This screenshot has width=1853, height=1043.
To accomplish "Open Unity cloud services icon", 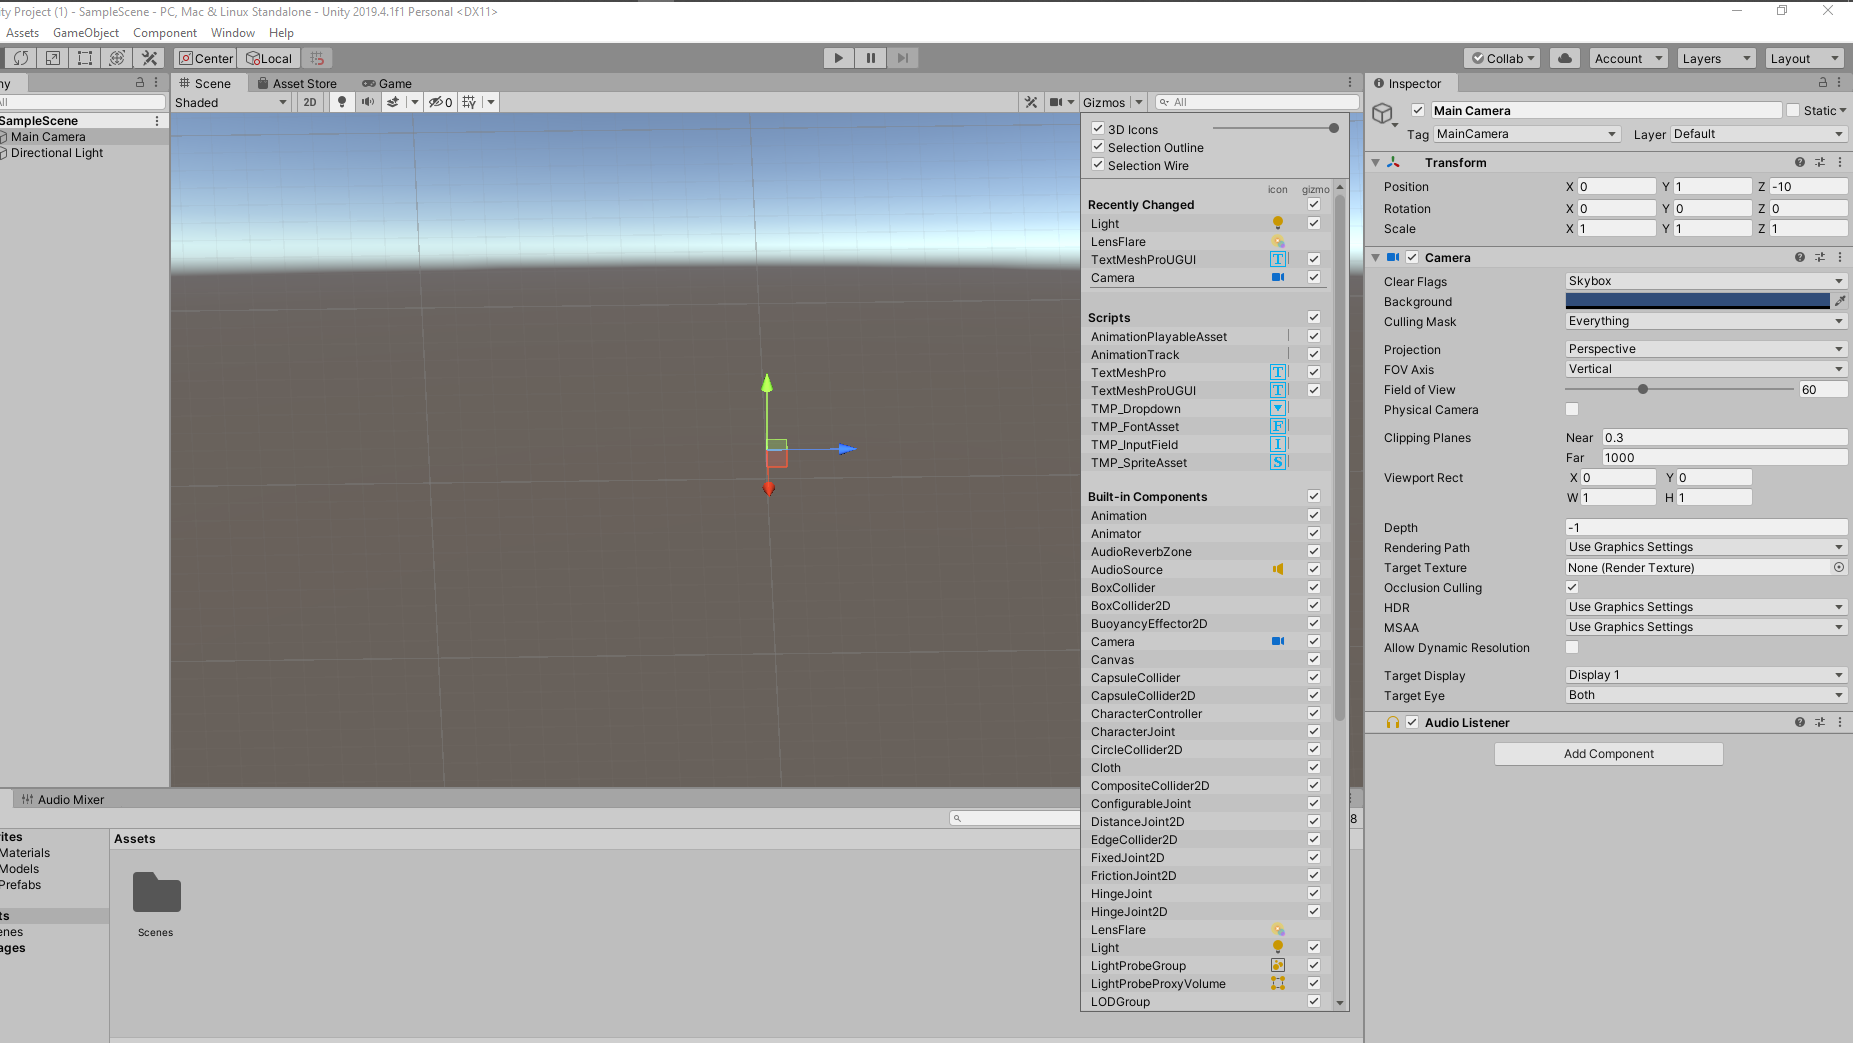I will (1565, 58).
